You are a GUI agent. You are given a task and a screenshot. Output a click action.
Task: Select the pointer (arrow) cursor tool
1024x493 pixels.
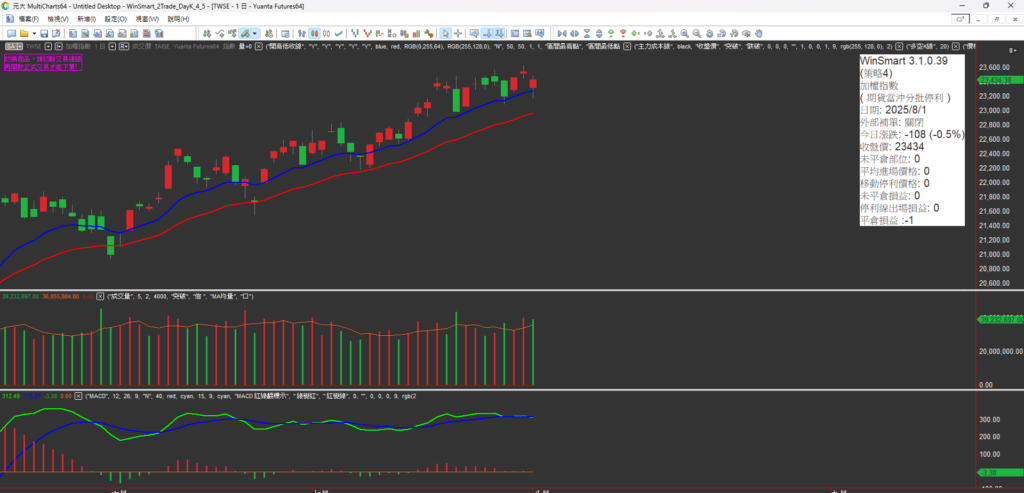pyautogui.click(x=445, y=33)
